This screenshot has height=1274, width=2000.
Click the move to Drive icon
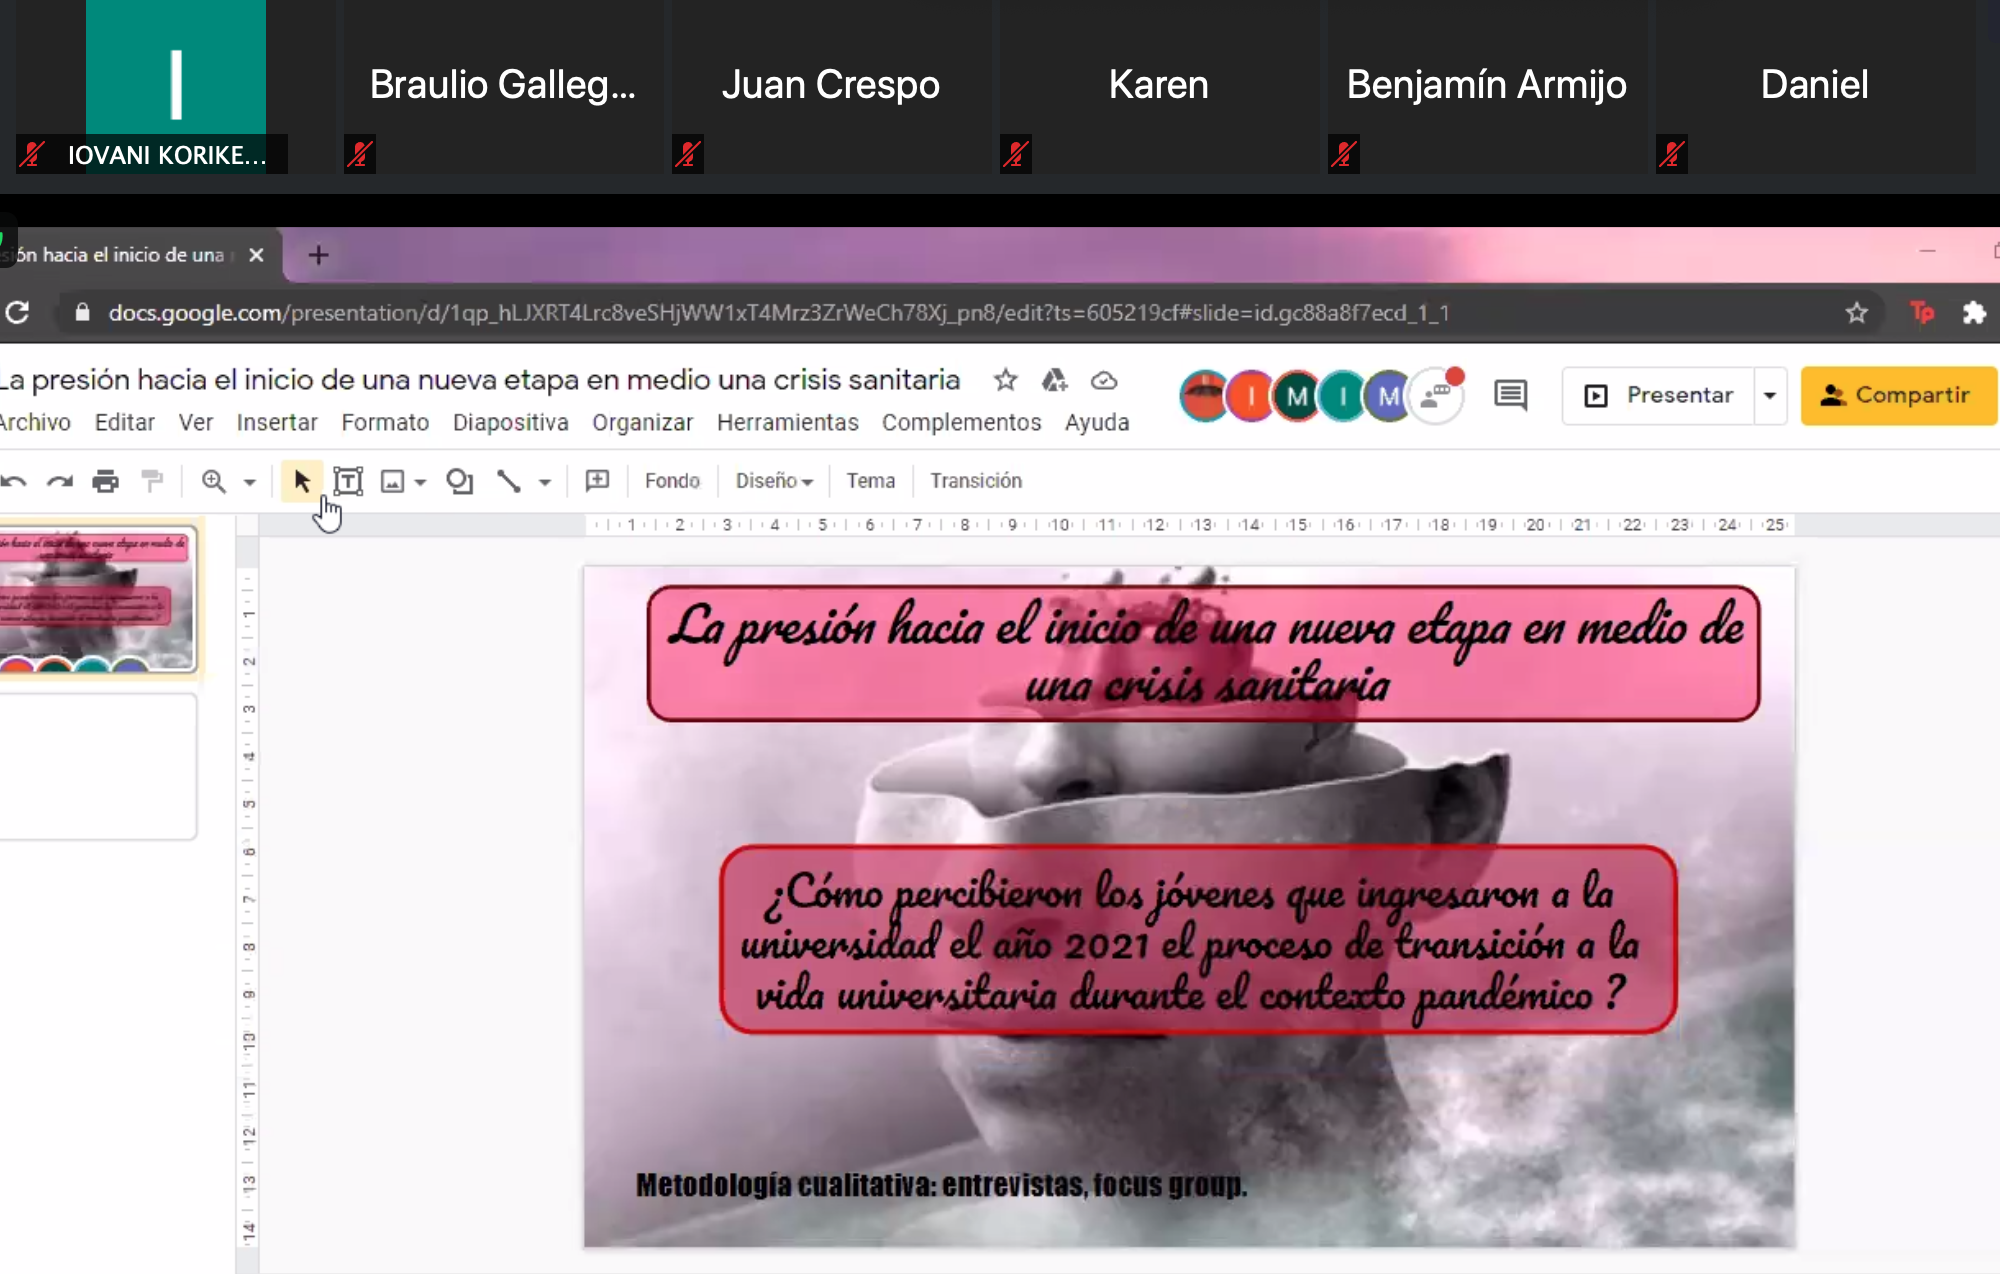[1054, 380]
